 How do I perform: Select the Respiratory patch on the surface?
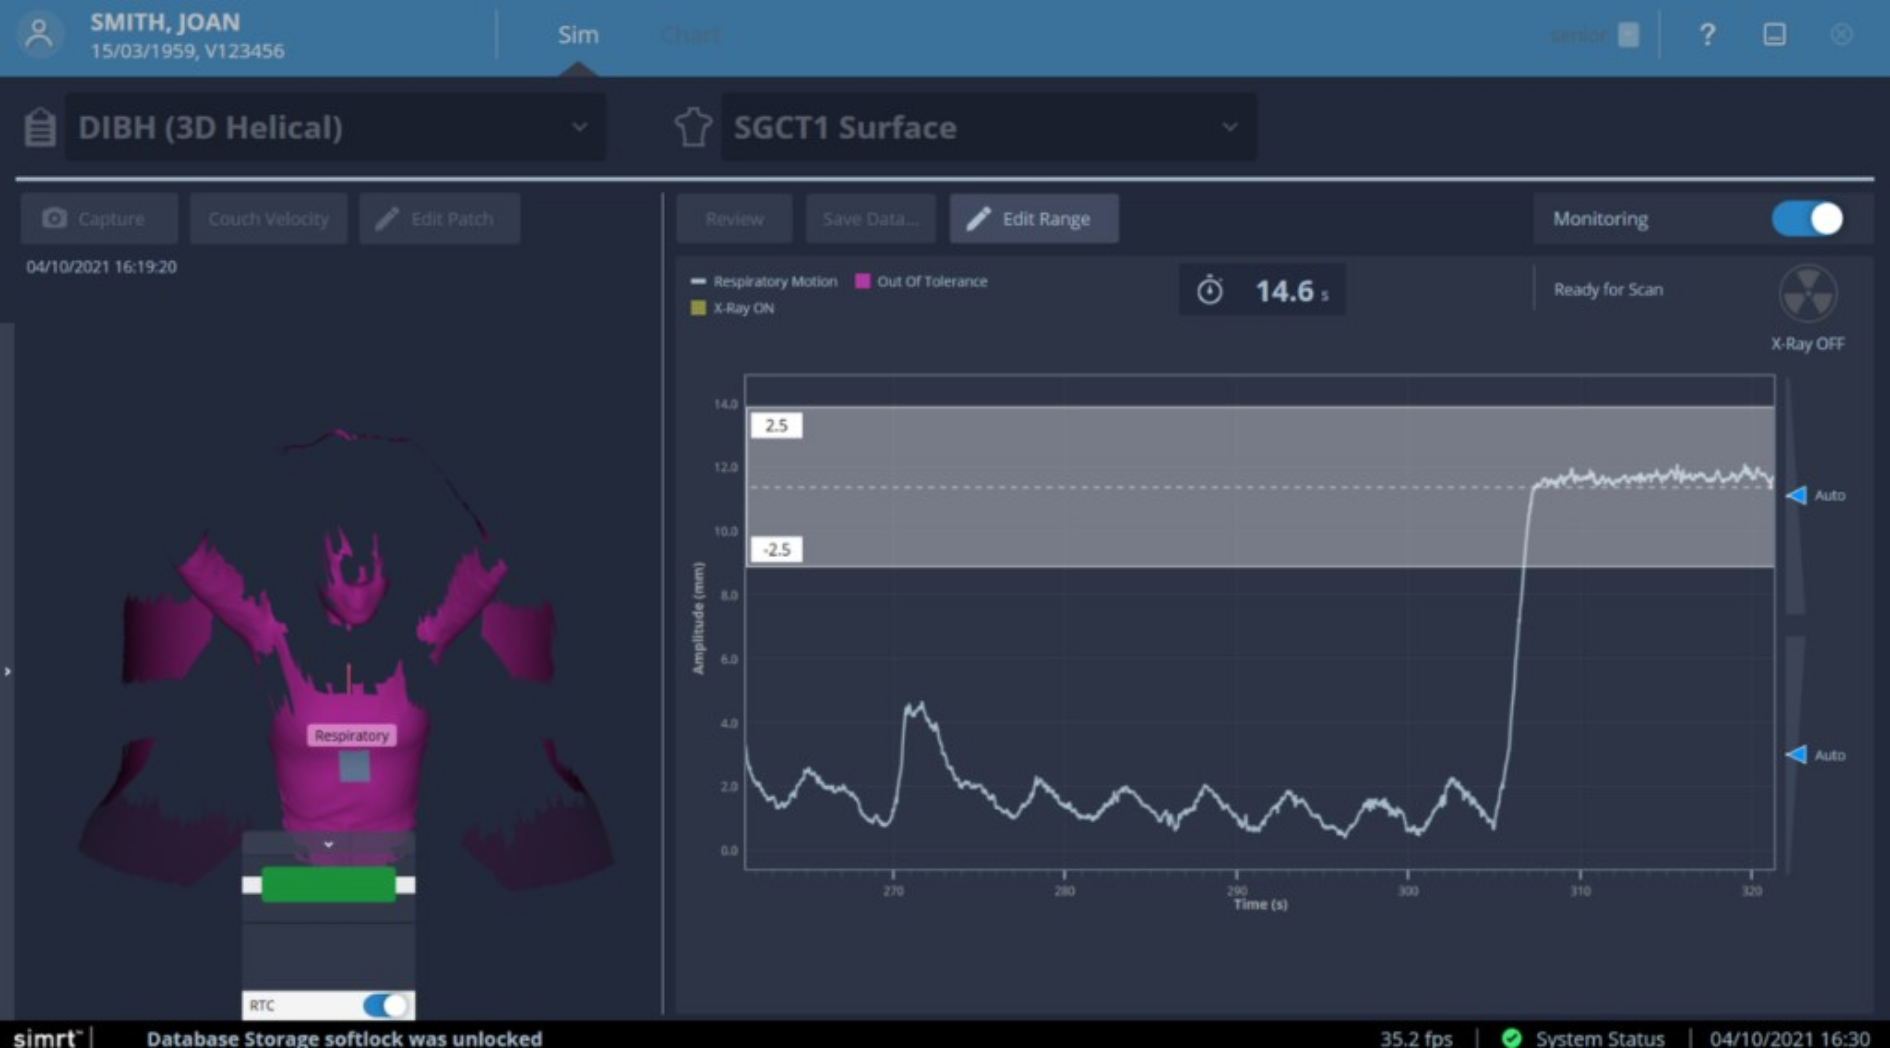coord(353,766)
